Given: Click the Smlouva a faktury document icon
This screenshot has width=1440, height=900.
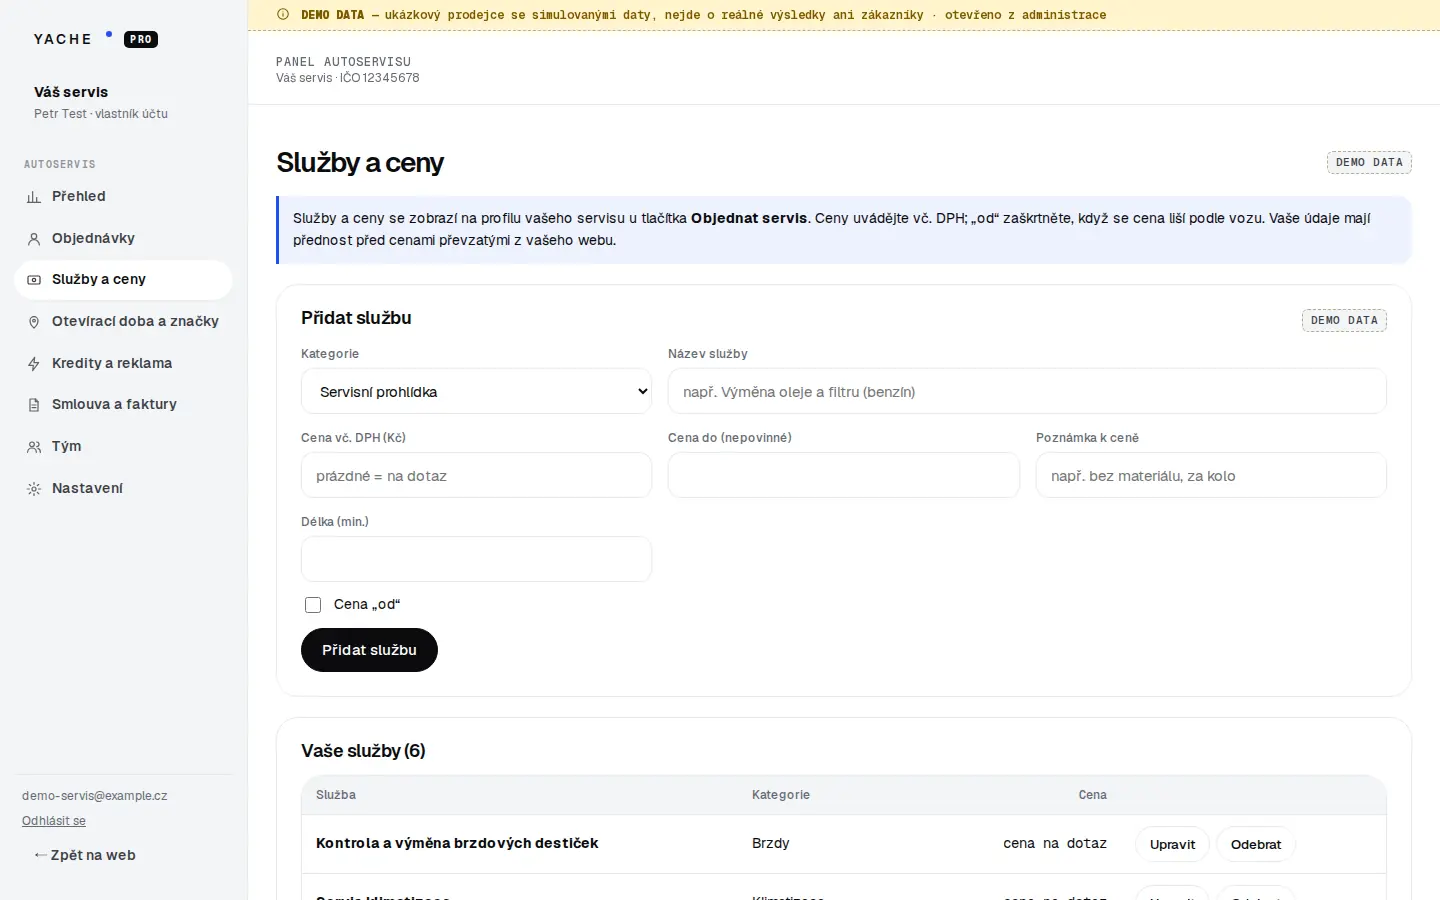Looking at the screenshot, I should [x=34, y=405].
